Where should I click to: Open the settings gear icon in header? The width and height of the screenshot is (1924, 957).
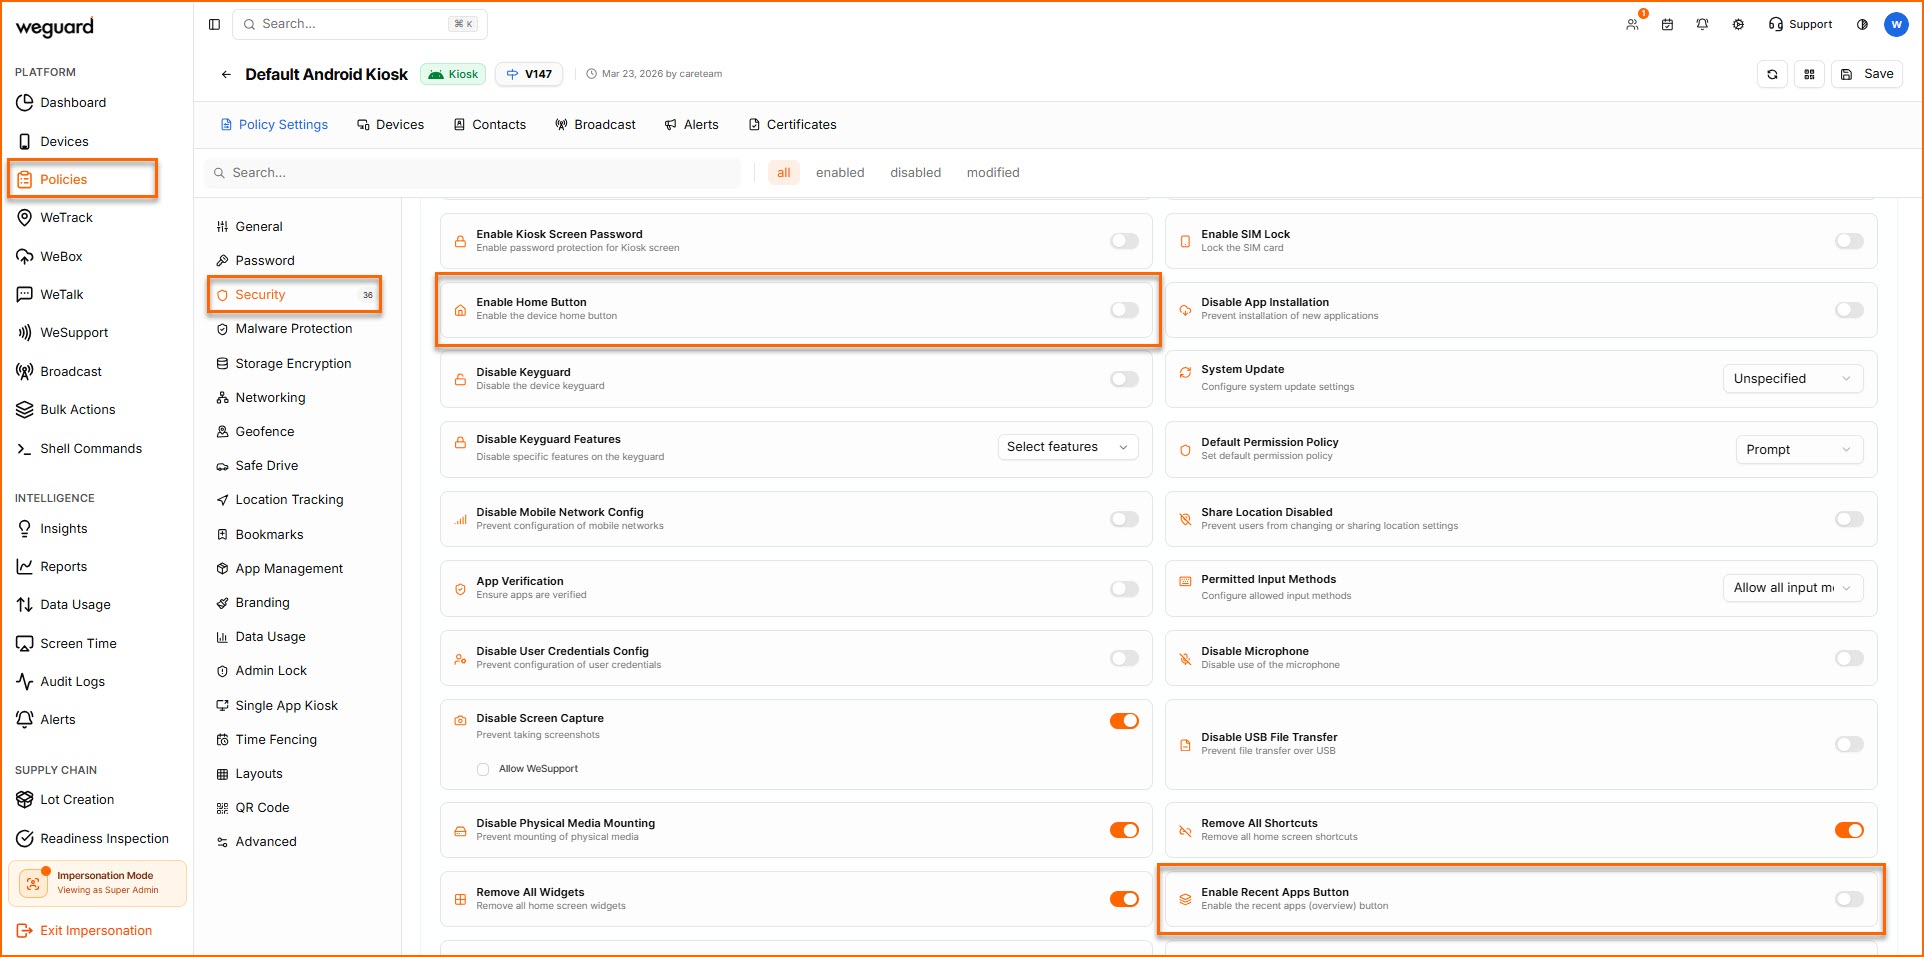click(1738, 24)
